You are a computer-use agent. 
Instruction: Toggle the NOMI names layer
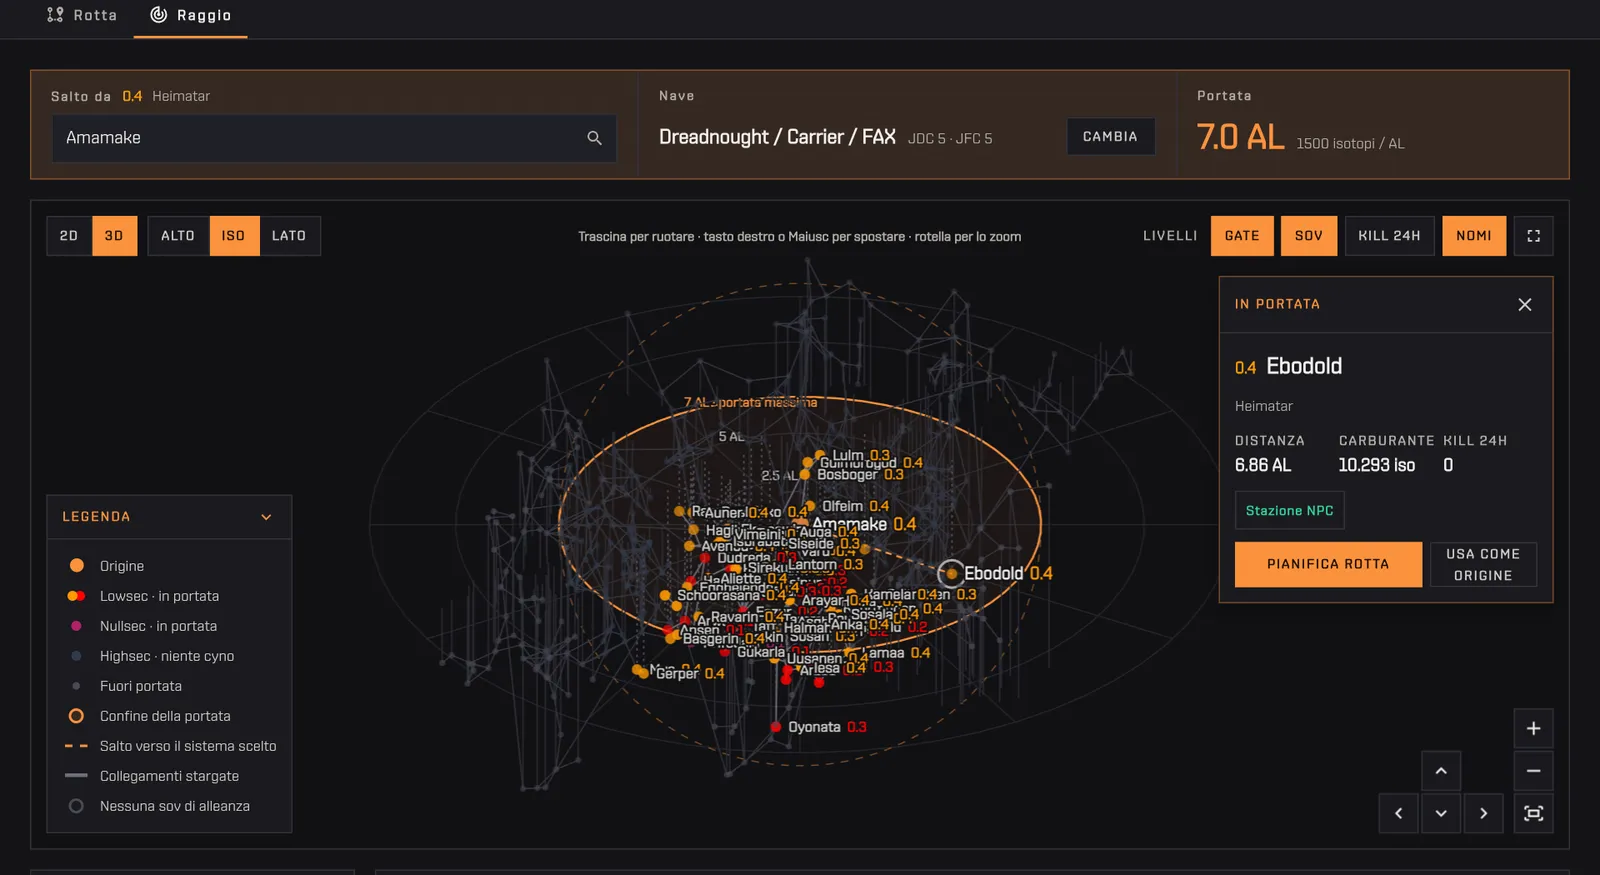(x=1474, y=236)
